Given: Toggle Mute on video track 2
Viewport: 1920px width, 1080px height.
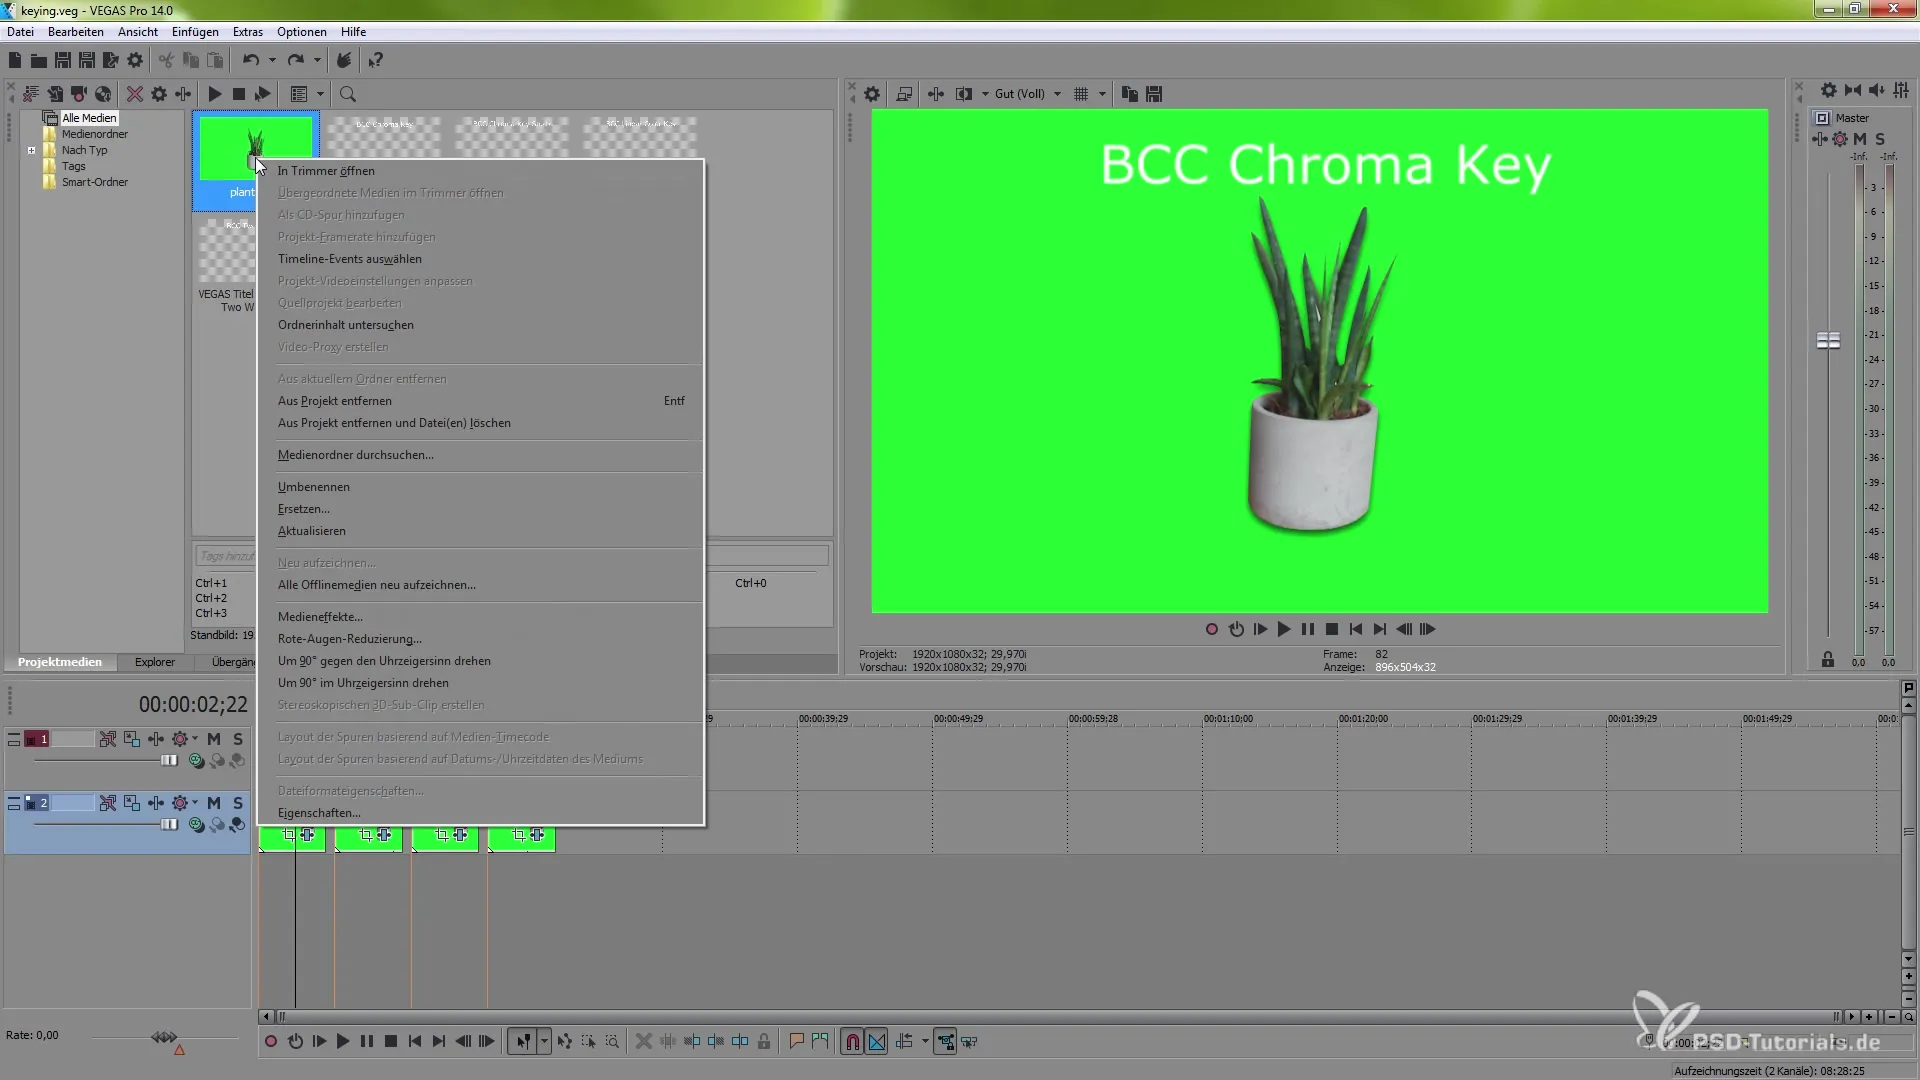Looking at the screenshot, I should pyautogui.click(x=214, y=803).
